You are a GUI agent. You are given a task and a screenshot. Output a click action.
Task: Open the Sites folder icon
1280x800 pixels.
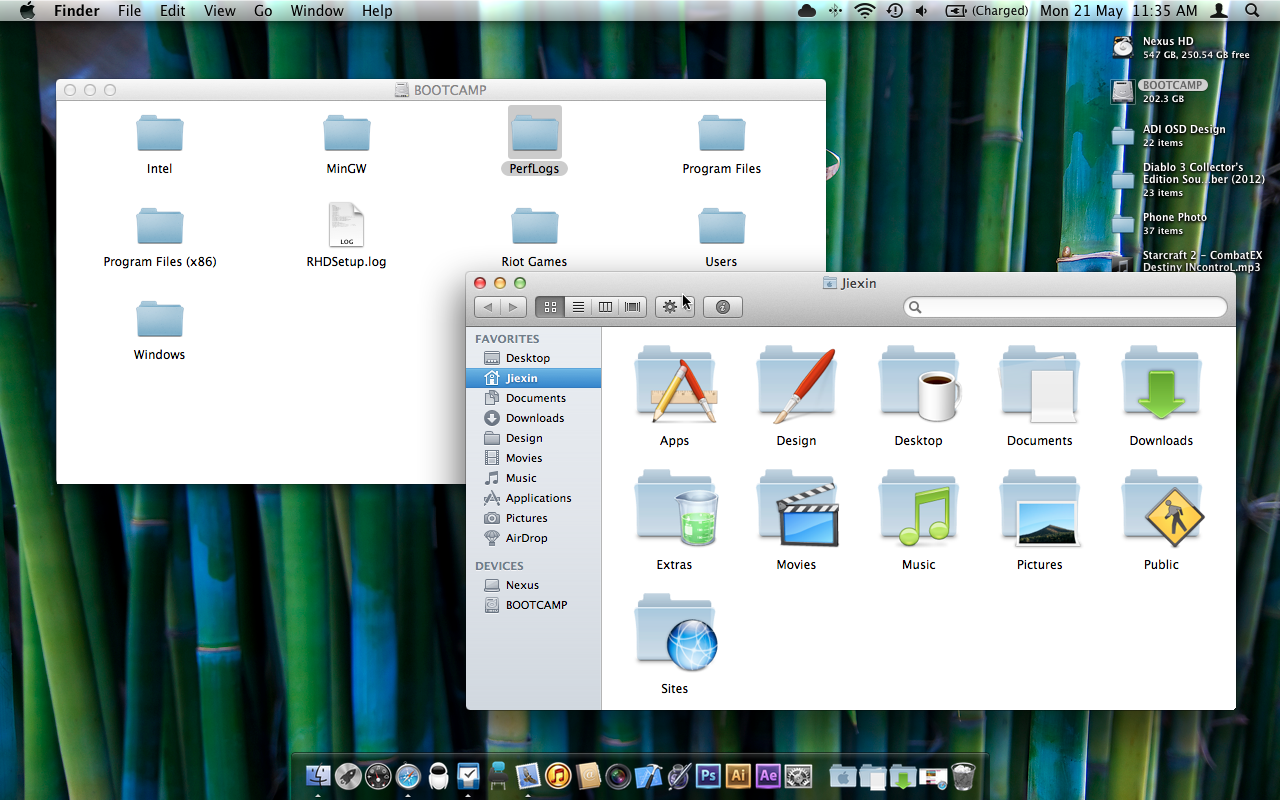[675, 635]
